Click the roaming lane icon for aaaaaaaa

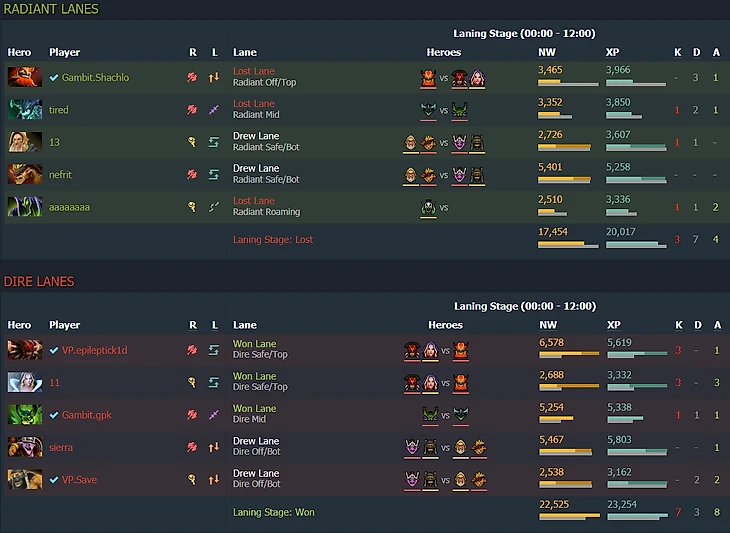[213, 207]
